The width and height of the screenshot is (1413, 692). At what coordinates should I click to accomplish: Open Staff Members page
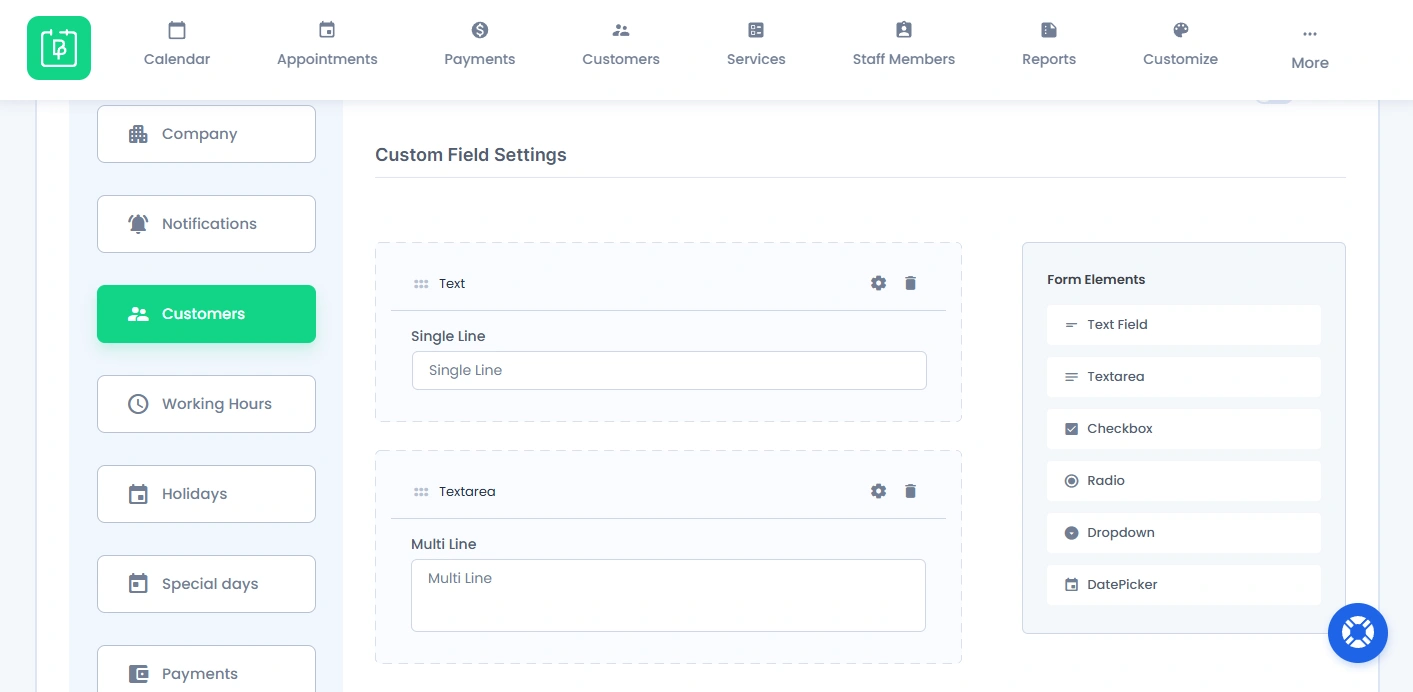coord(904,46)
